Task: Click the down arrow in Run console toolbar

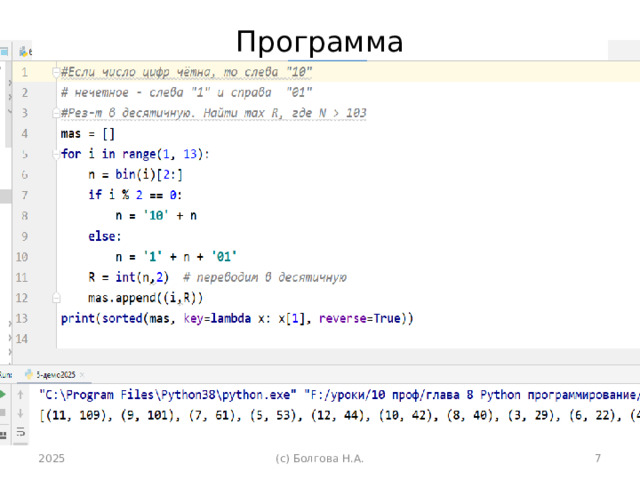Action: [x=20, y=413]
